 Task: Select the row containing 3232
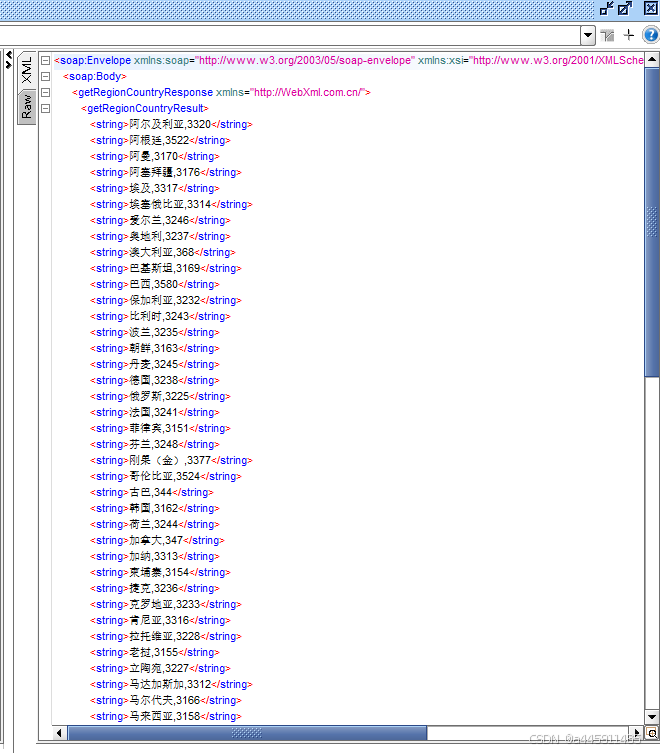point(166,301)
